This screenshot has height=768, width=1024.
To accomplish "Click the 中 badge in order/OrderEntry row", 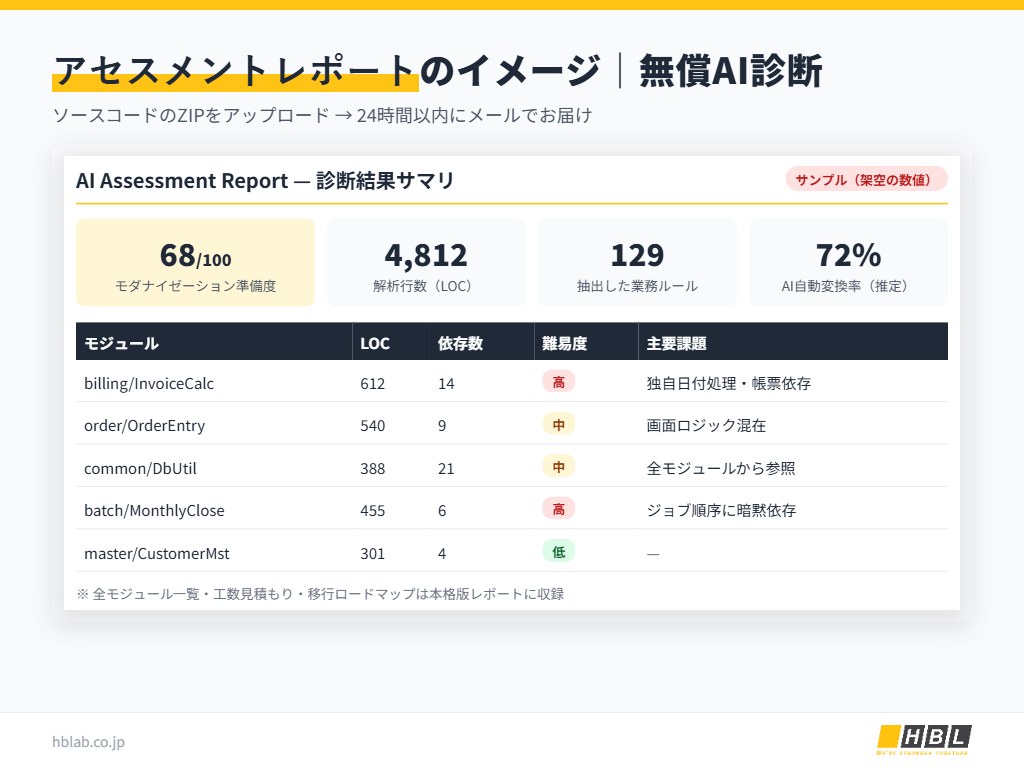I will pos(558,425).
